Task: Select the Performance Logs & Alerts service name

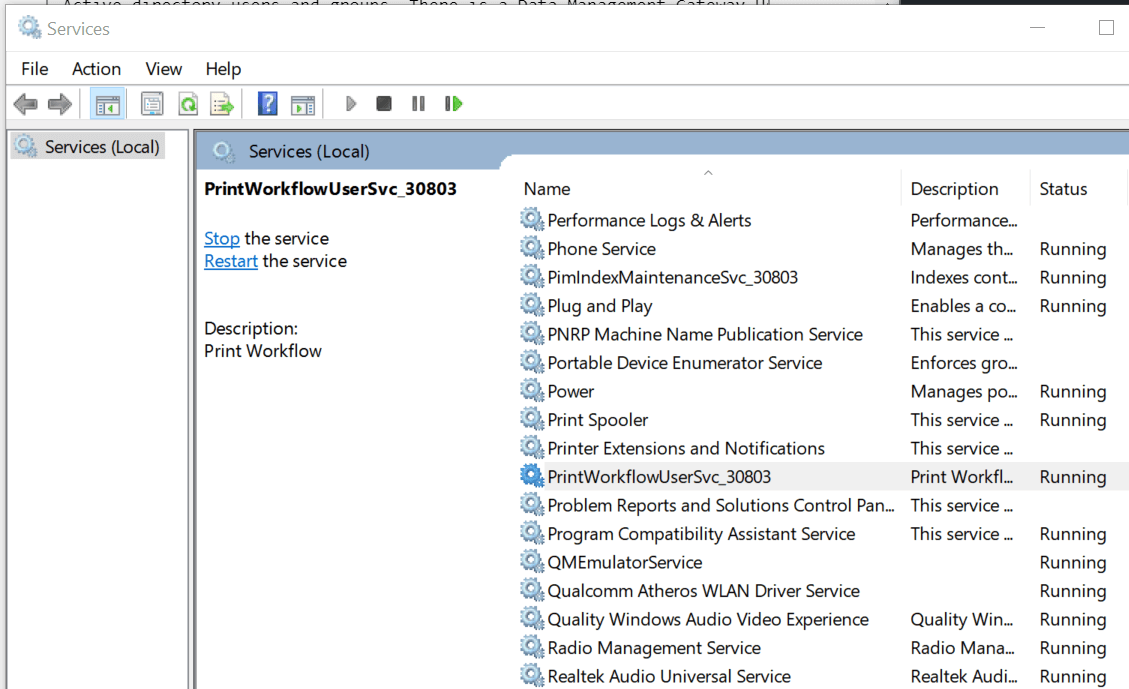Action: (x=649, y=220)
